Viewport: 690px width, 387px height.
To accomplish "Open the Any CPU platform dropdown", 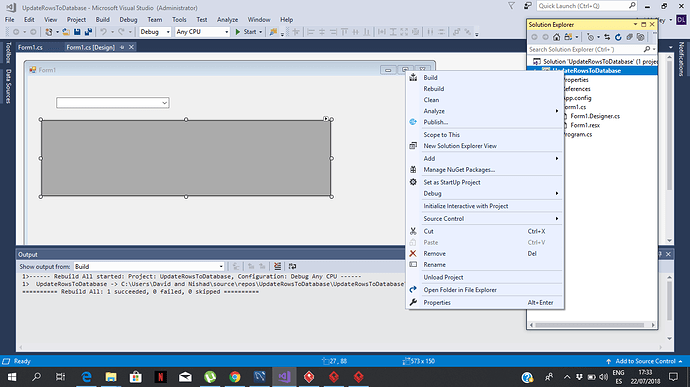I will 202,32.
